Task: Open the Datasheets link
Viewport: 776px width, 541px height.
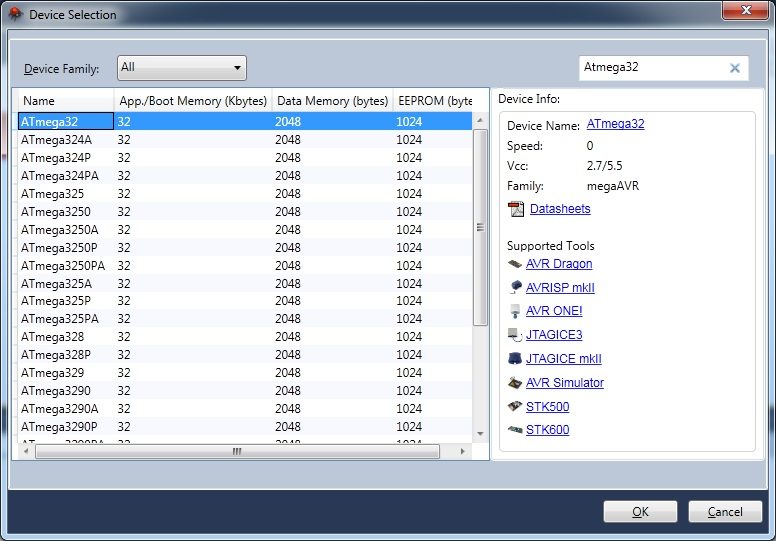Action: point(560,209)
